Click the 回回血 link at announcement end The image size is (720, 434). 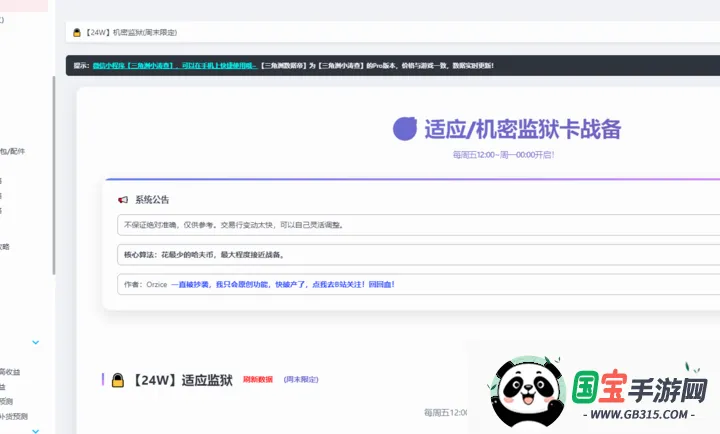point(382,284)
